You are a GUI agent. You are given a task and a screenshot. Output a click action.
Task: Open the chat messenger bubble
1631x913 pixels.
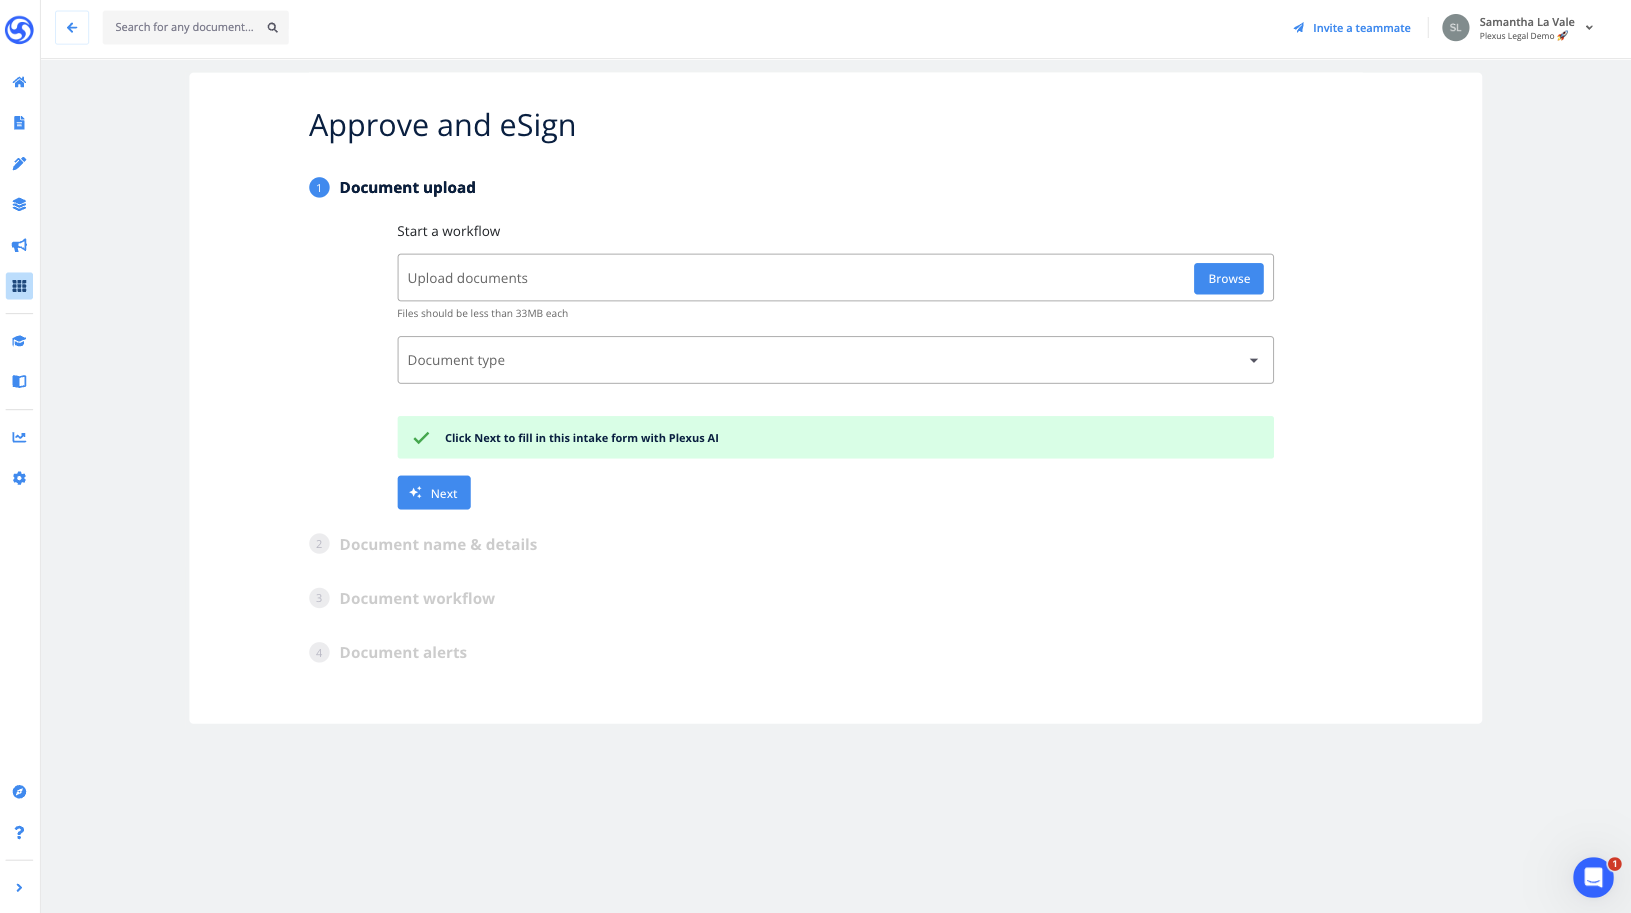[1593, 878]
